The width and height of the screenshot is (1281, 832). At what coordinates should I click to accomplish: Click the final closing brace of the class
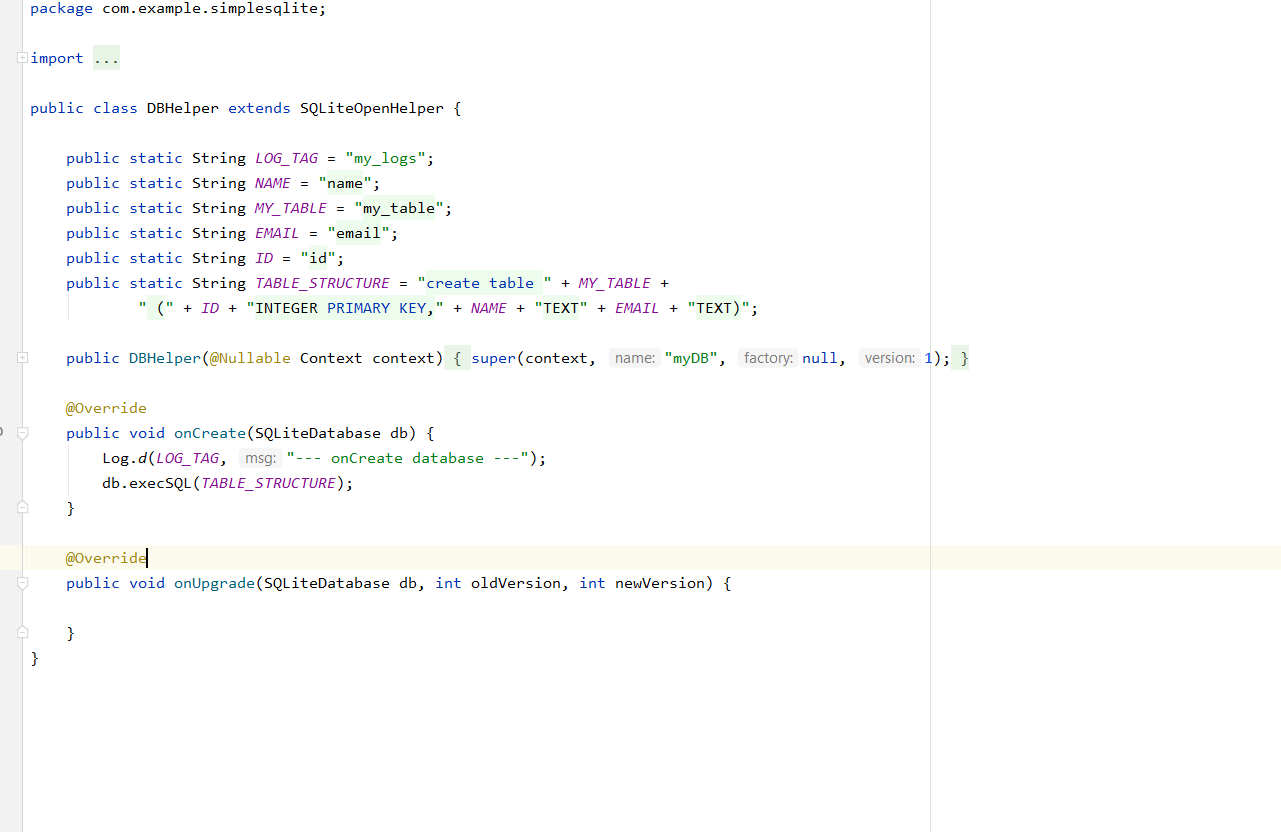point(34,658)
